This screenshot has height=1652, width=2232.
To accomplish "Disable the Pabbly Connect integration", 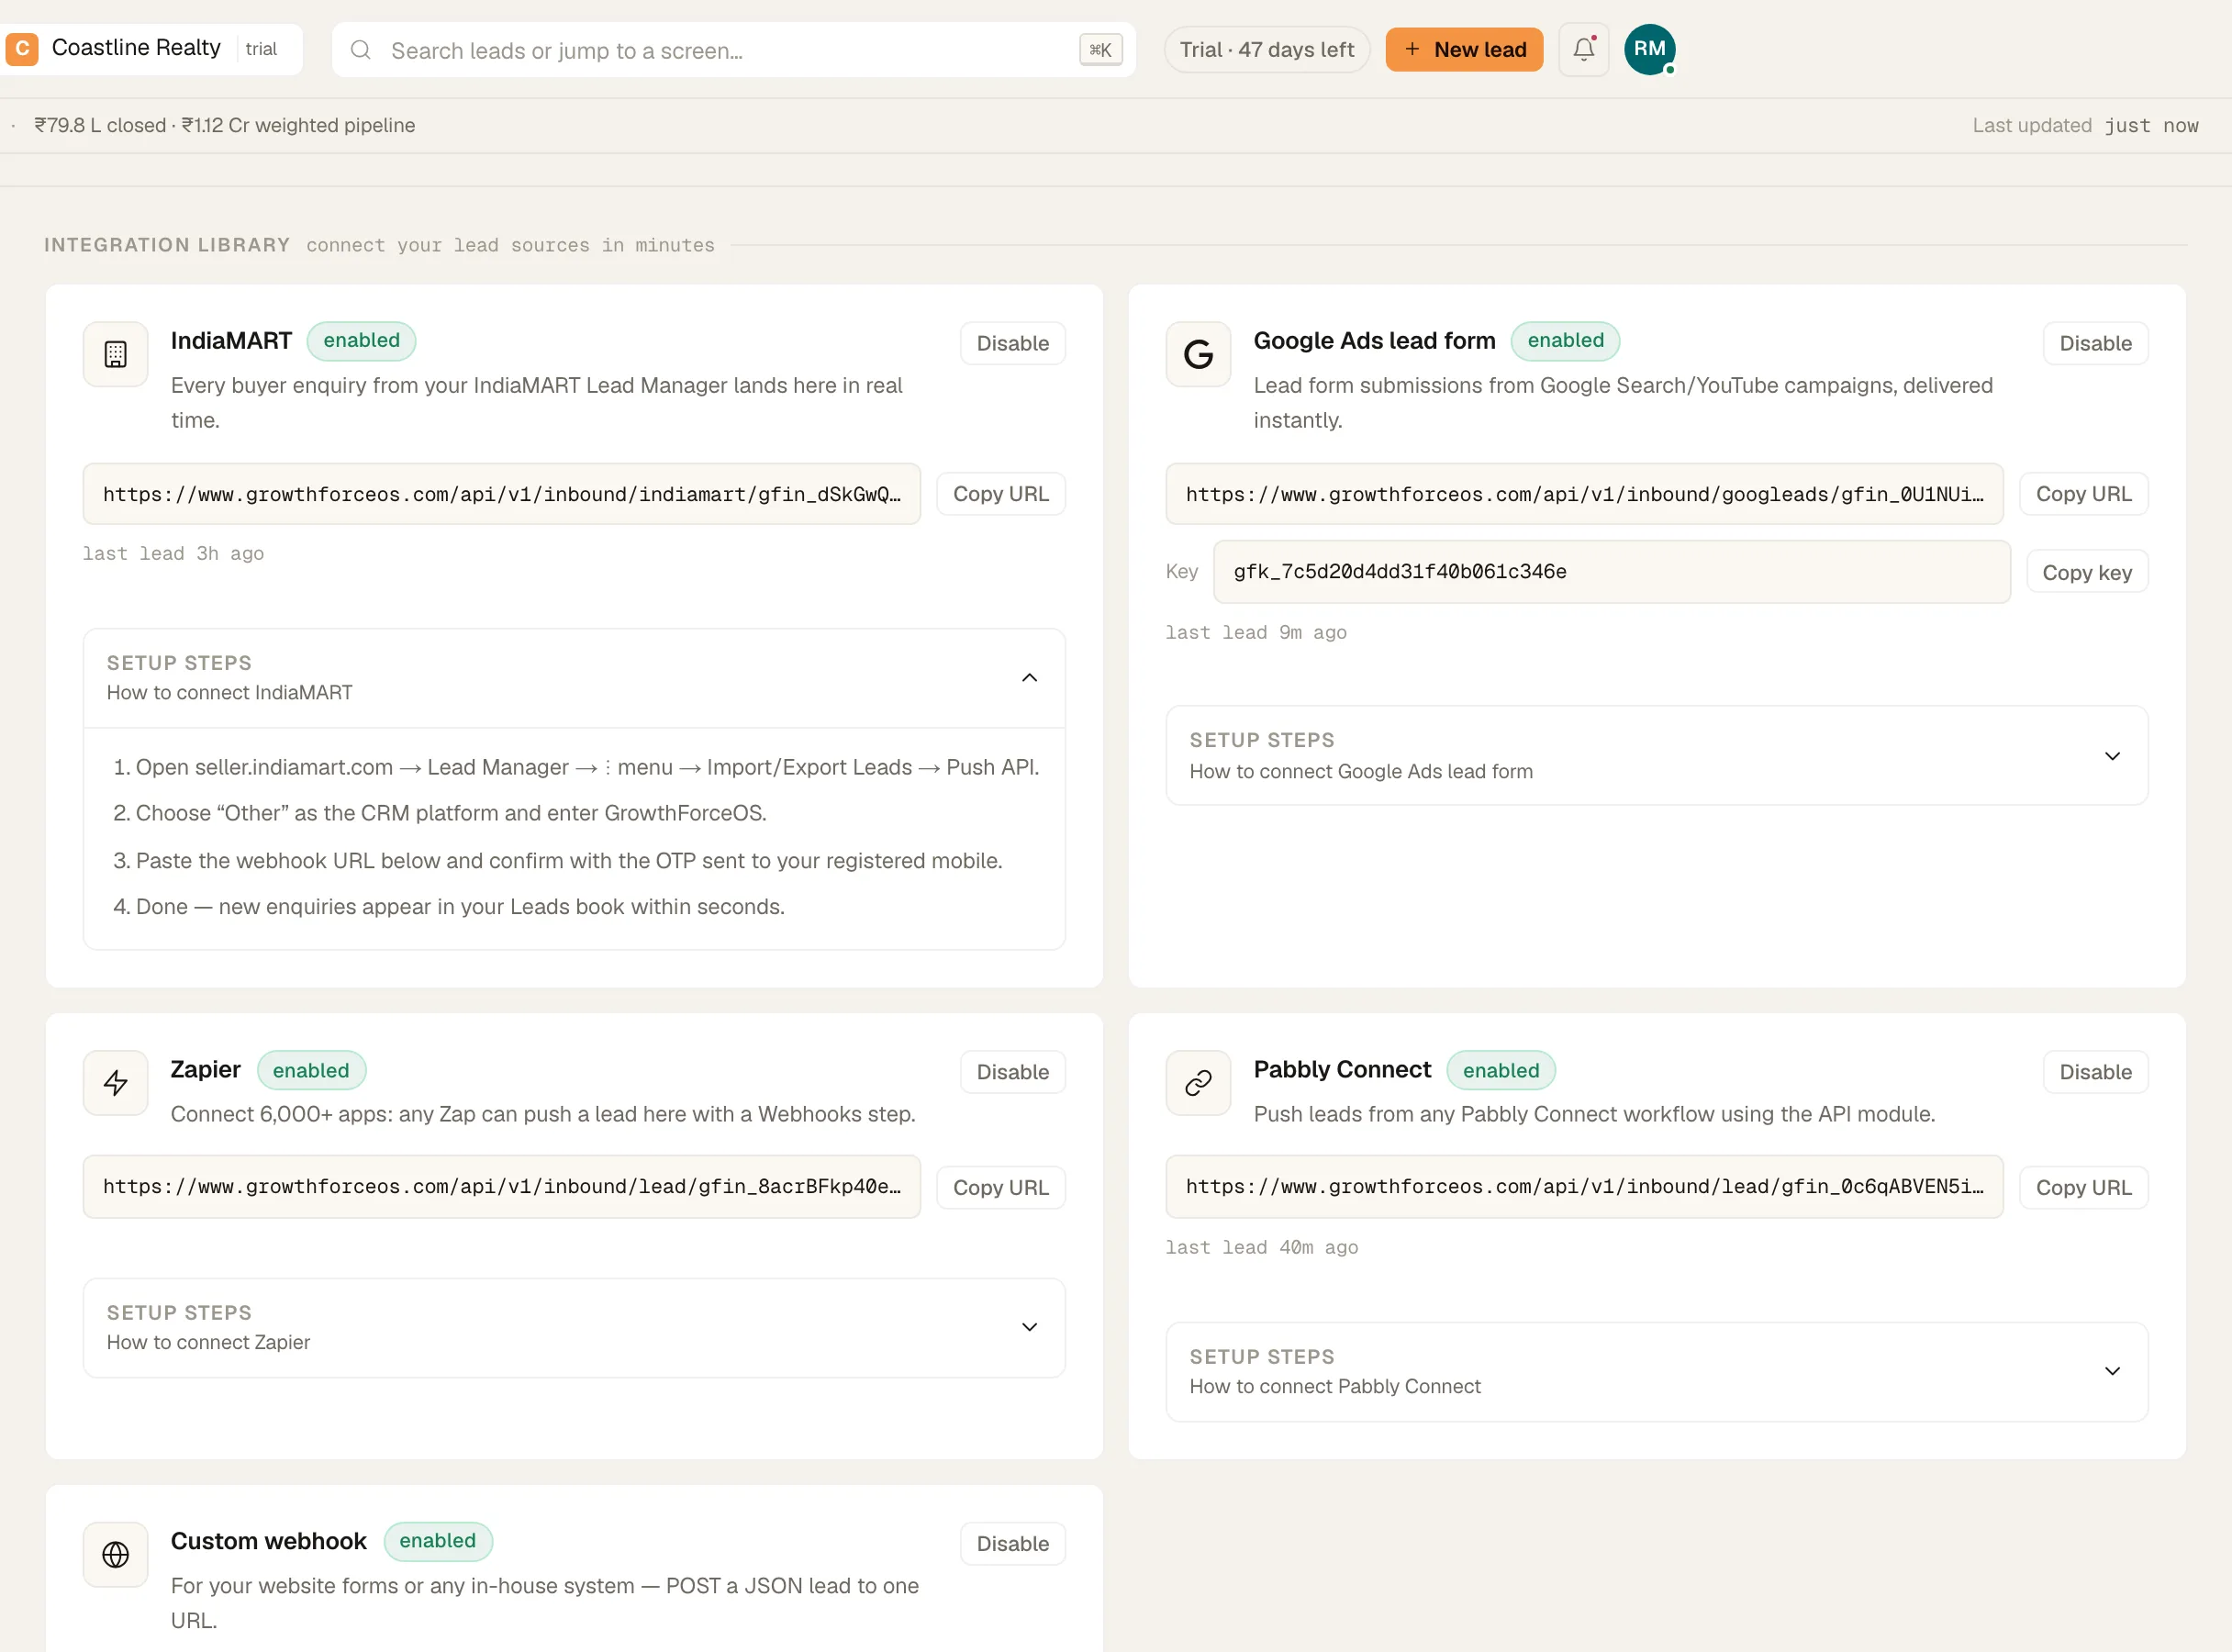I will [x=2095, y=1072].
